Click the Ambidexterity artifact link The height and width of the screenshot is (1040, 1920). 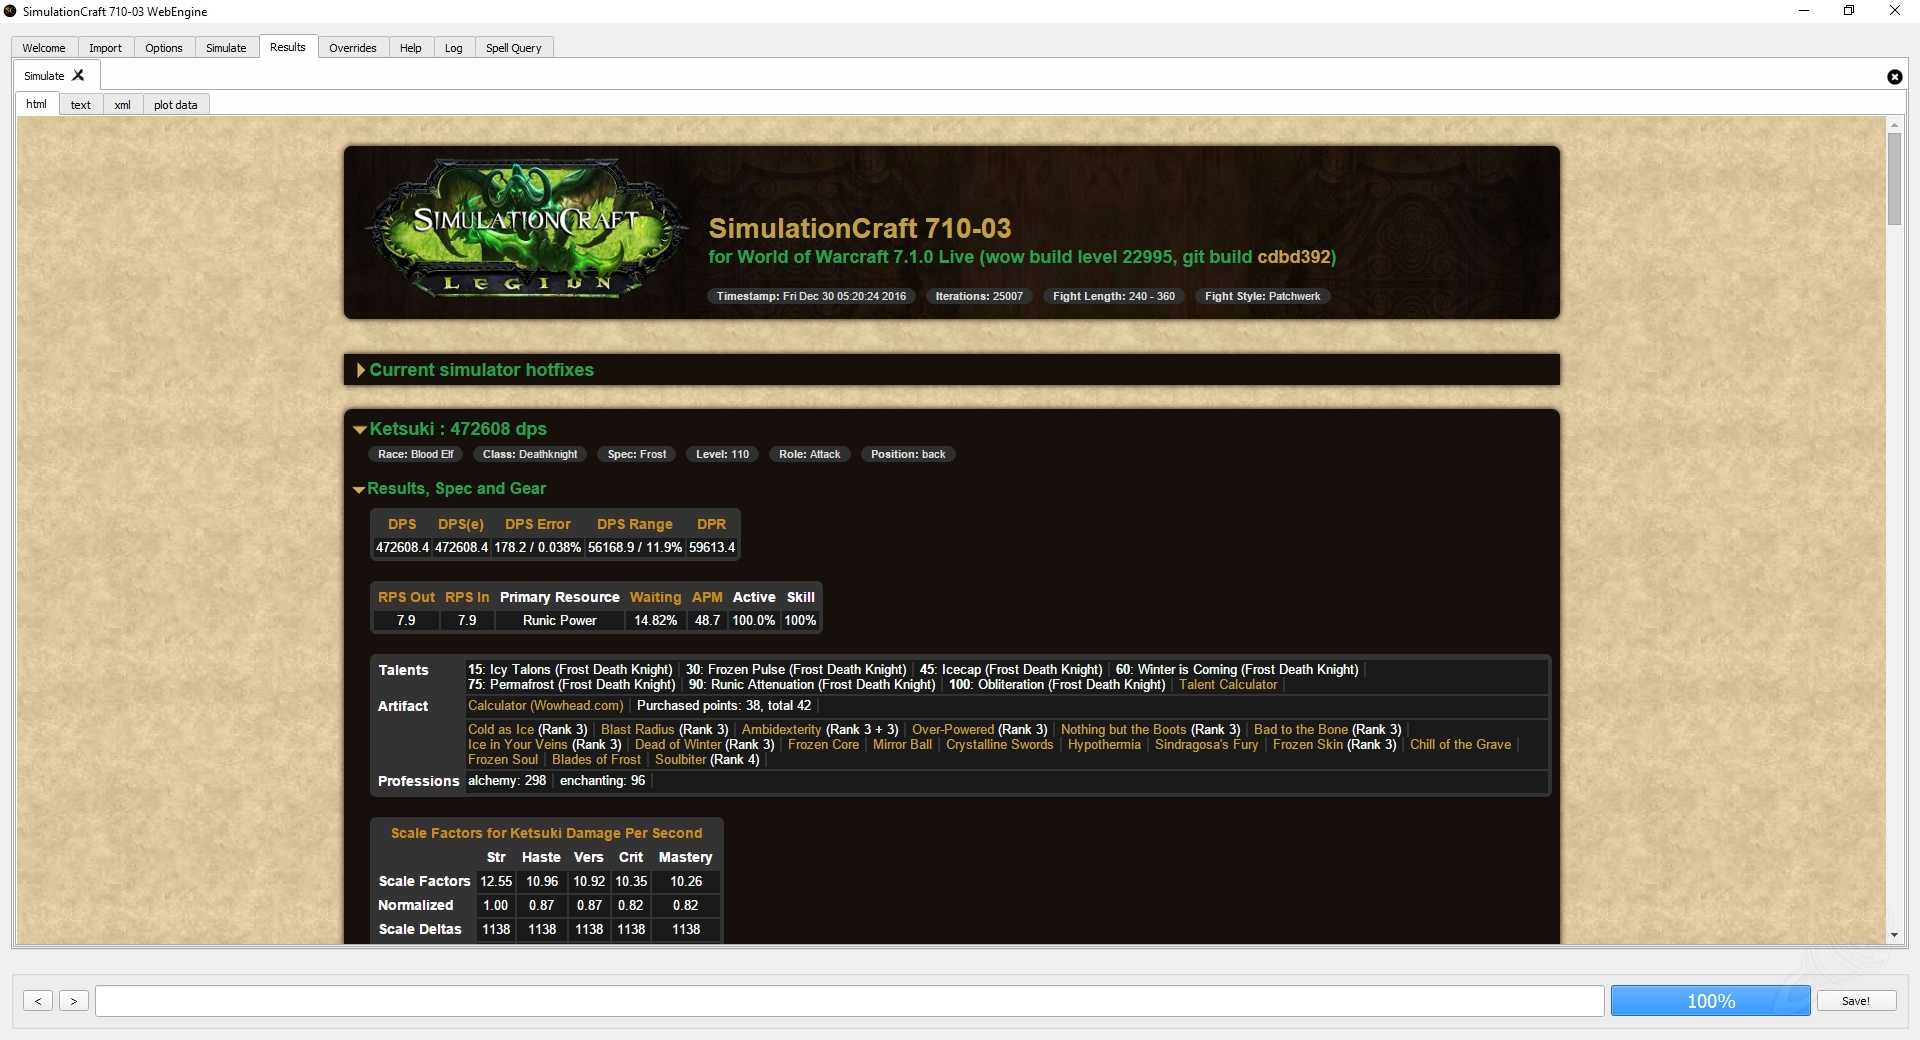[781, 730]
